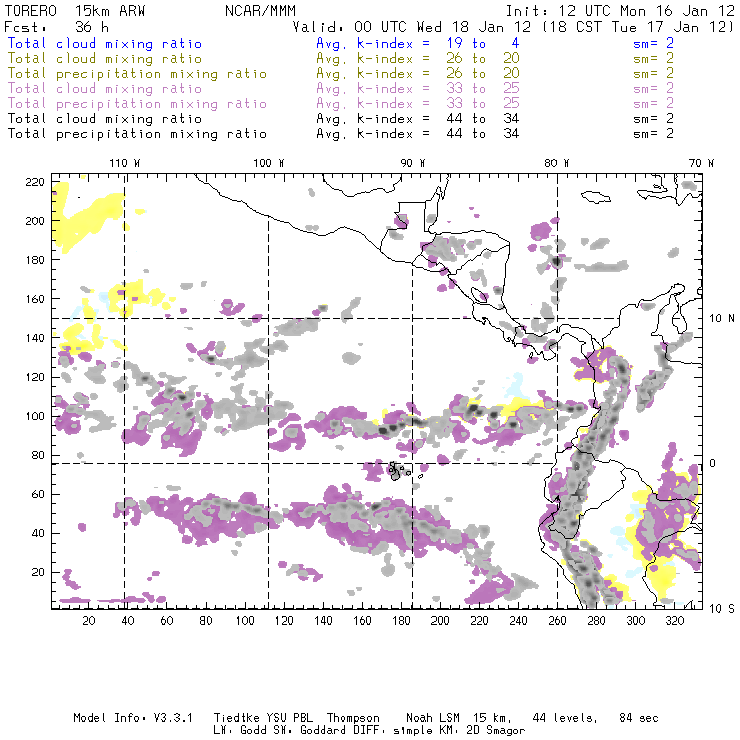Click the x-axis tick label '260'
Viewport: 740px width, 740px height.
(557, 621)
